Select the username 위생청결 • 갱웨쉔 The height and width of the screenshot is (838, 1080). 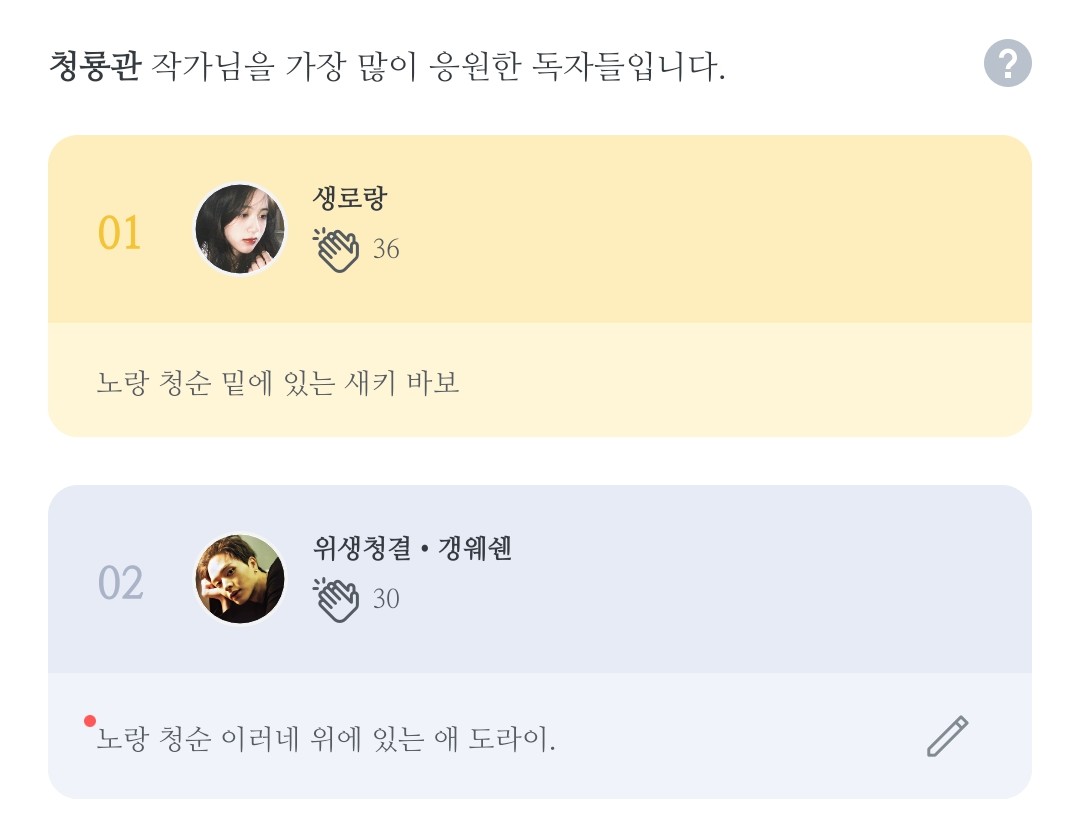(412, 548)
